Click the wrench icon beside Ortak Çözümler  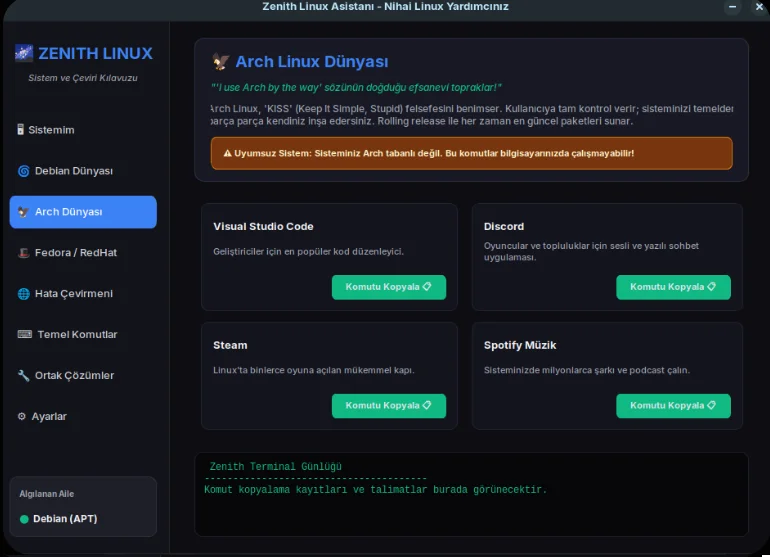pos(24,375)
